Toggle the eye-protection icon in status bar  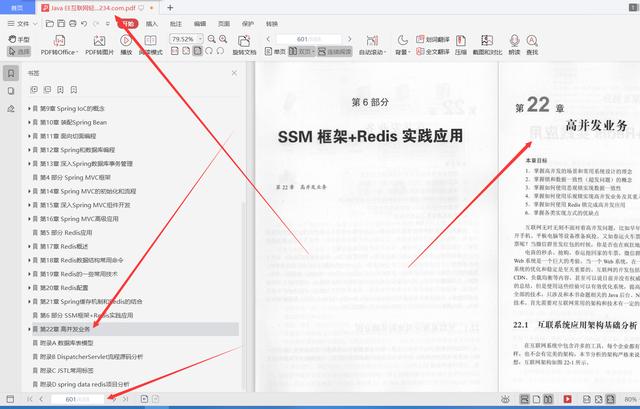pyautogui.click(x=505, y=399)
